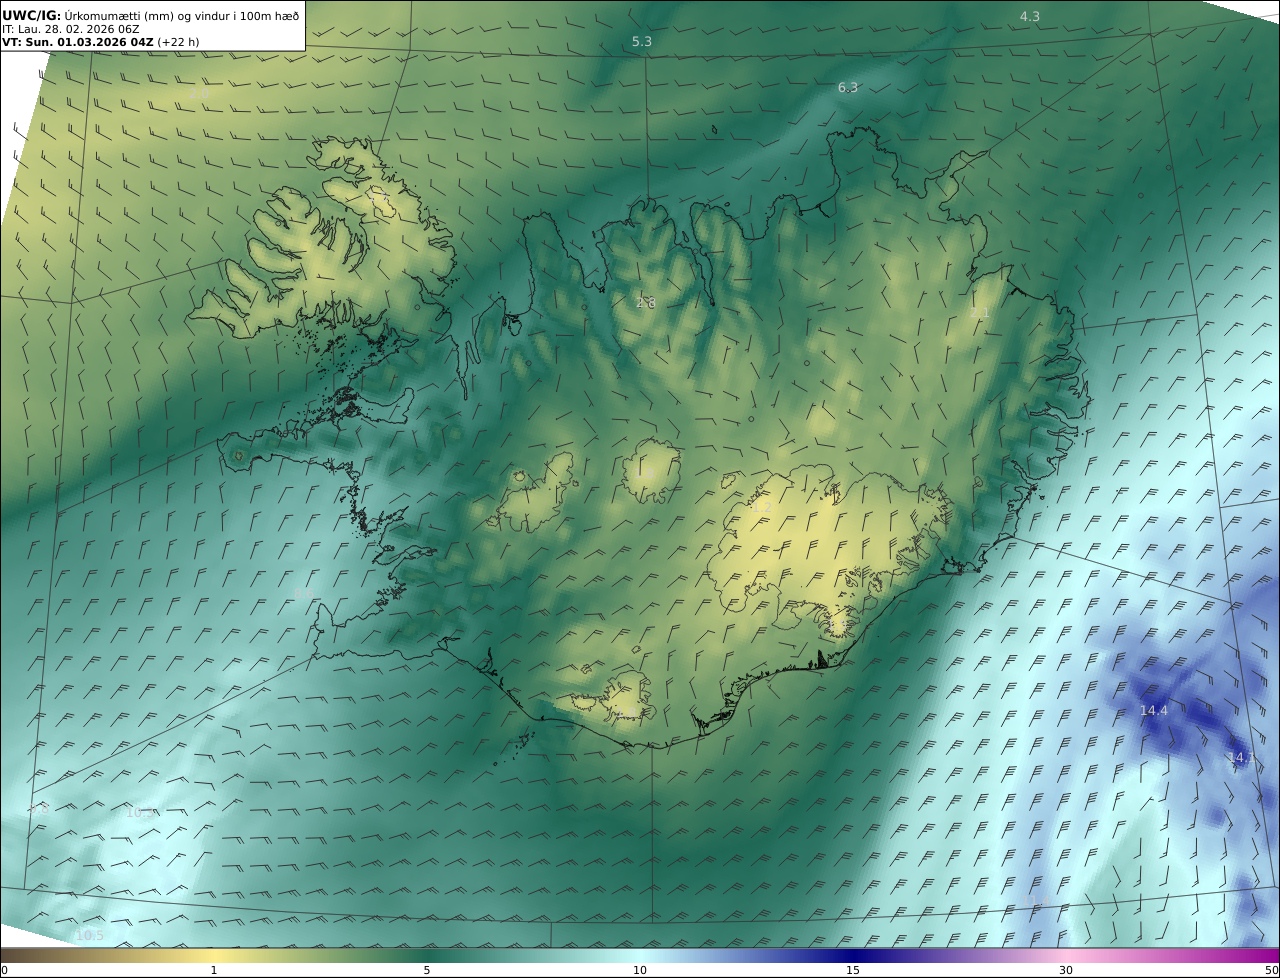Click the colorbar tick label '1'

coord(214,970)
